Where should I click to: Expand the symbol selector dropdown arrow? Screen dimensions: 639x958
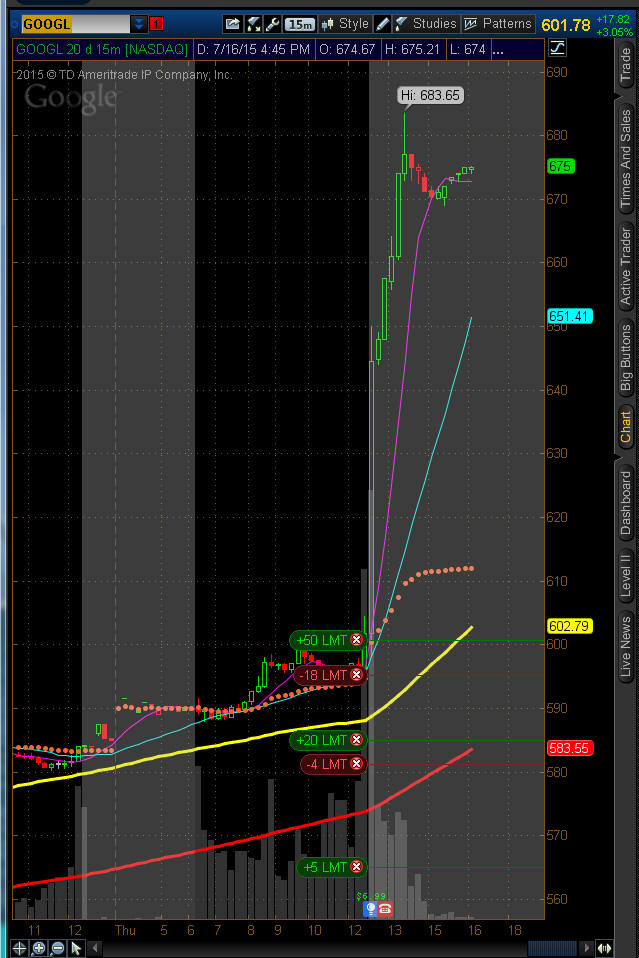pyautogui.click(x=139, y=24)
